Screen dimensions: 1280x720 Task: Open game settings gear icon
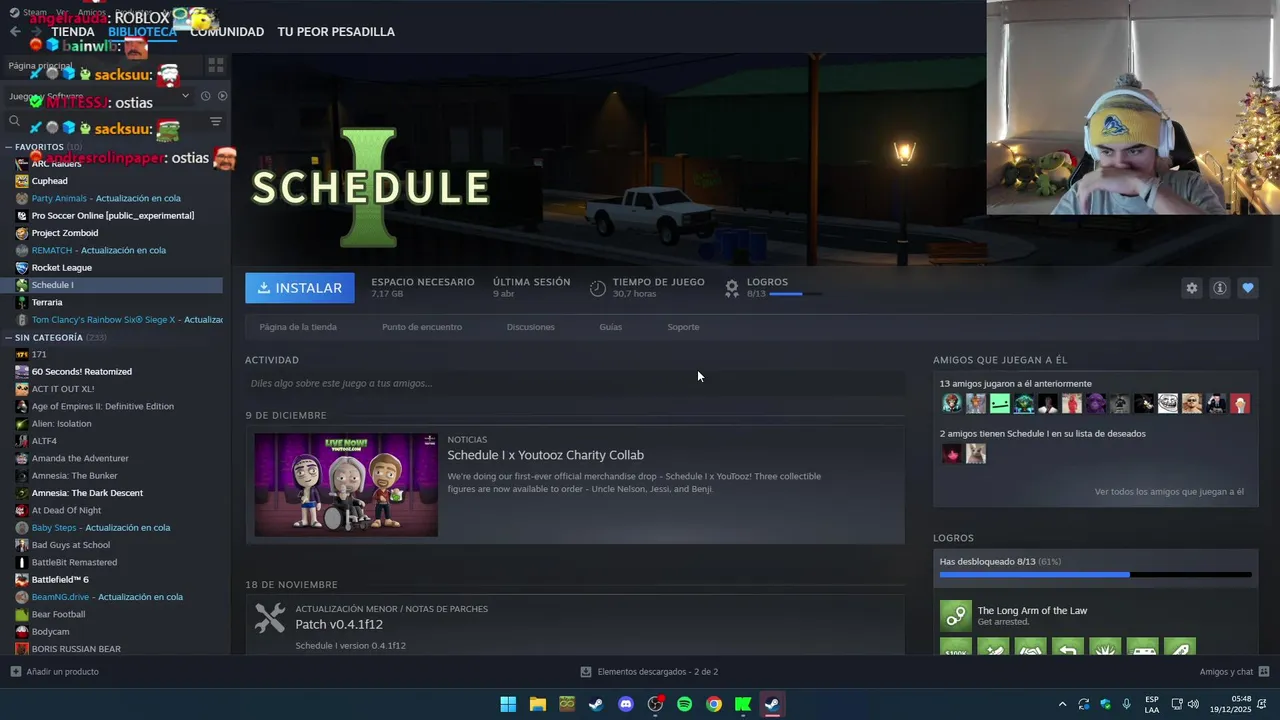tap(1191, 288)
